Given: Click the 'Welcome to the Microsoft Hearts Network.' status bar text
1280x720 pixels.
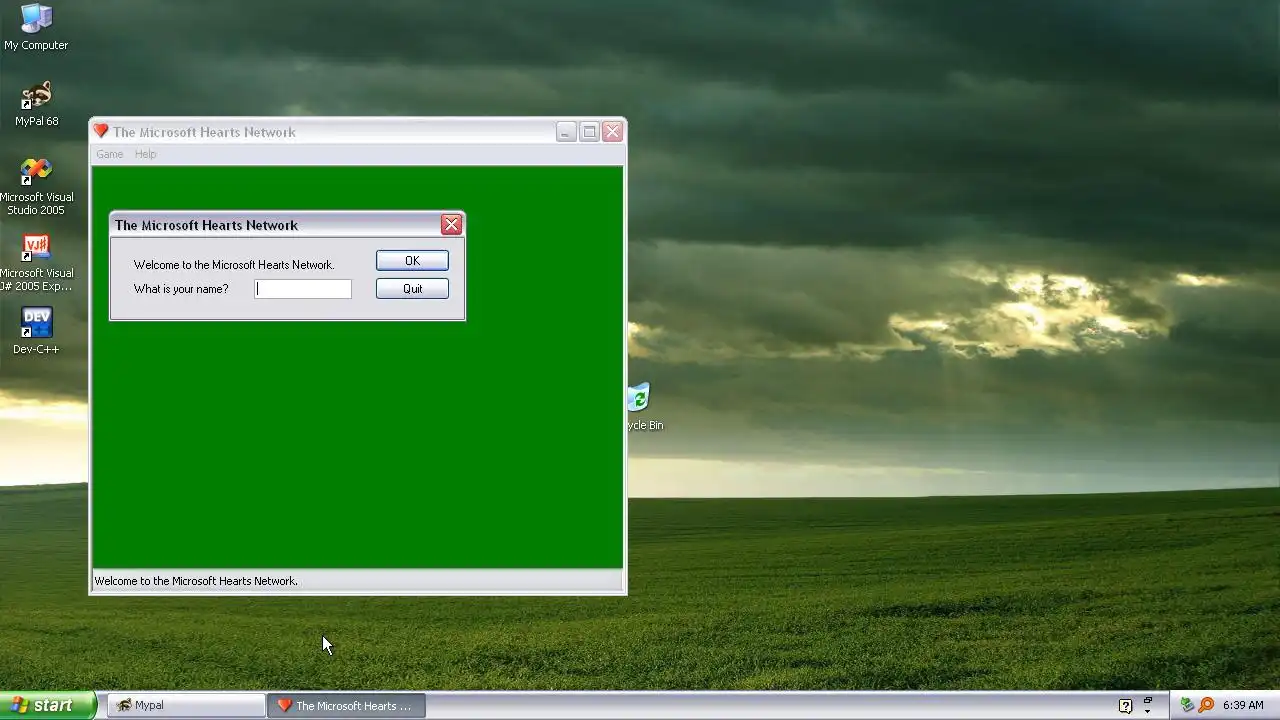Looking at the screenshot, I should [196, 581].
